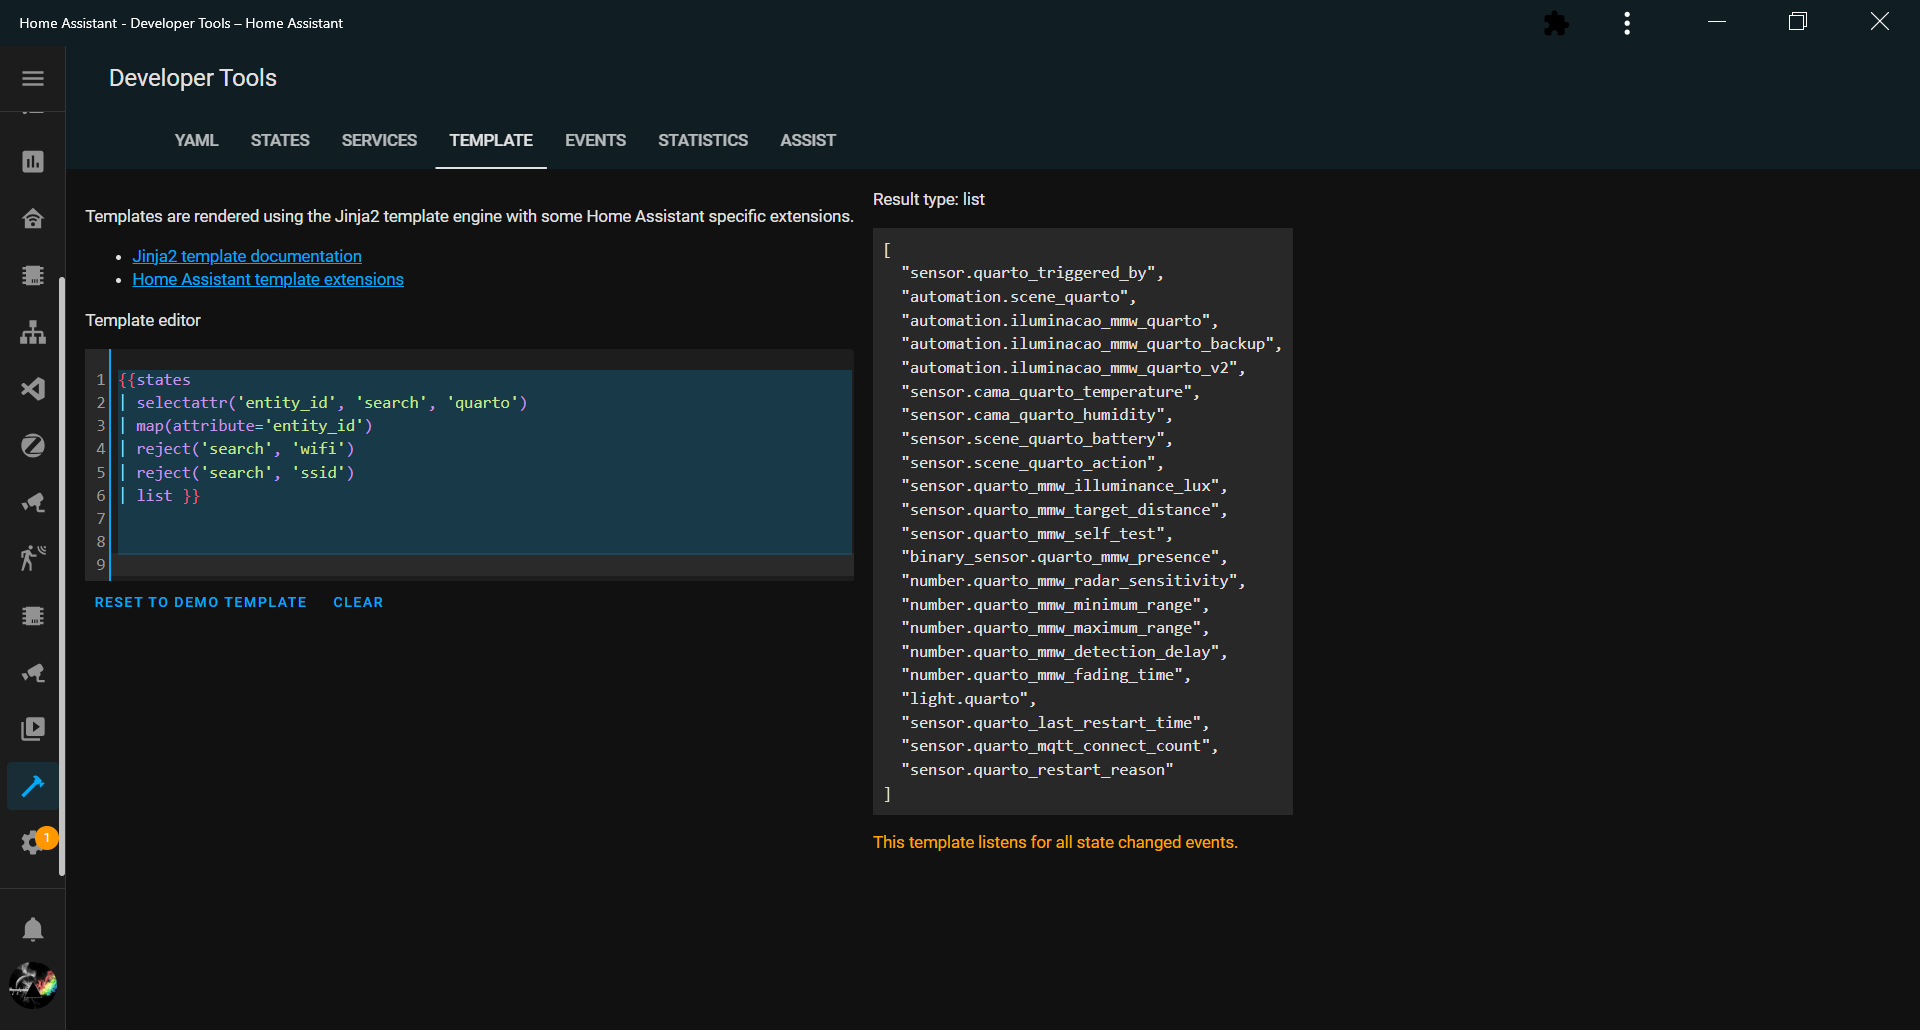Screen dimensions: 1920x1030
Task: Switch to the SERVICES tab
Action: point(379,141)
